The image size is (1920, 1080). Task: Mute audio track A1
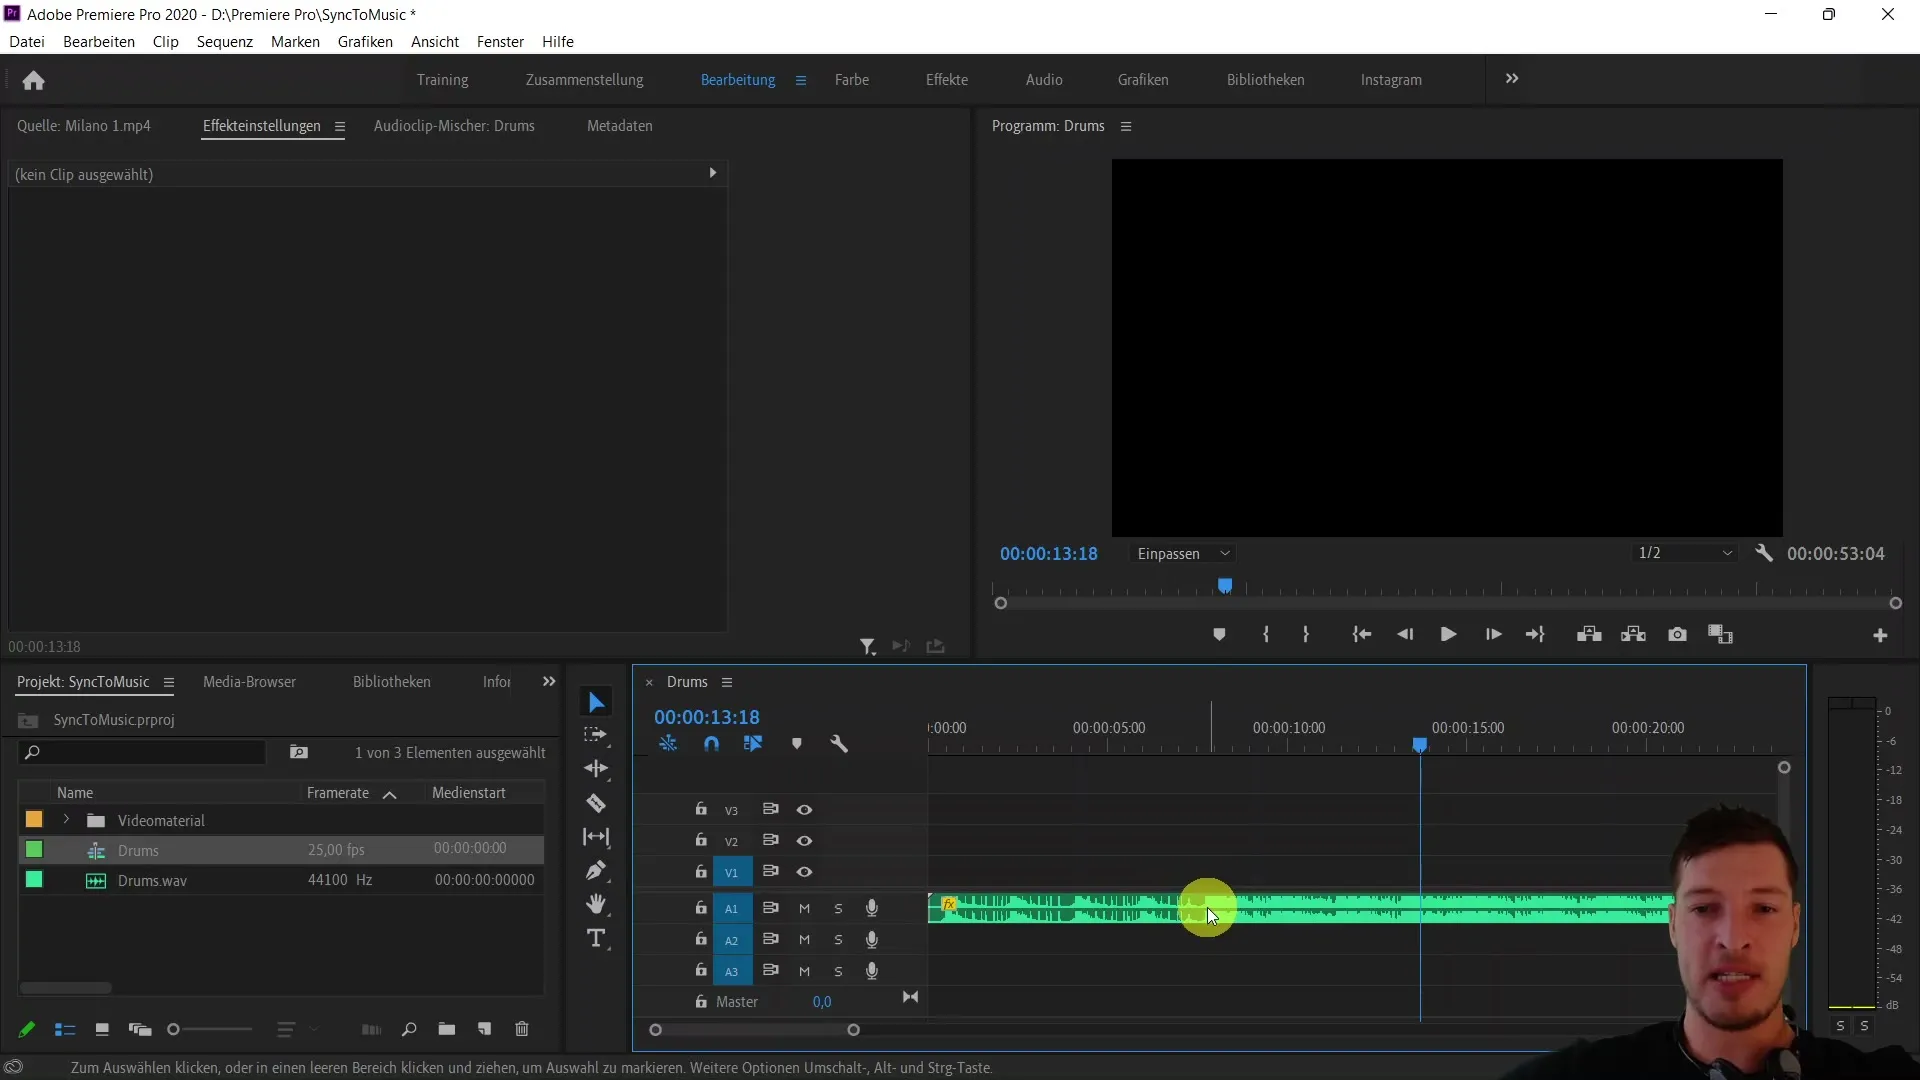pyautogui.click(x=804, y=909)
